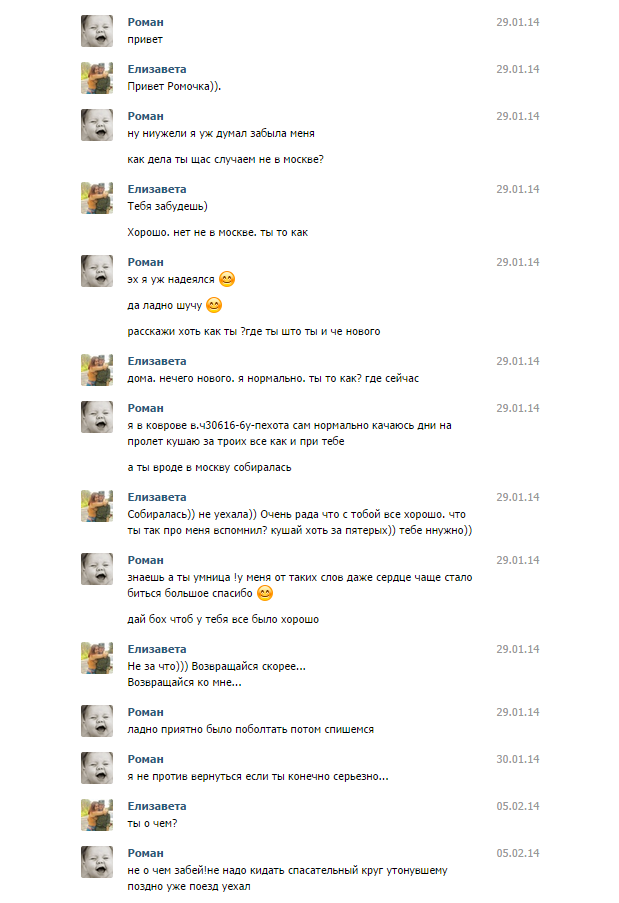Click the Елизавета name above "Собиралась)) не уехала"

point(157,497)
